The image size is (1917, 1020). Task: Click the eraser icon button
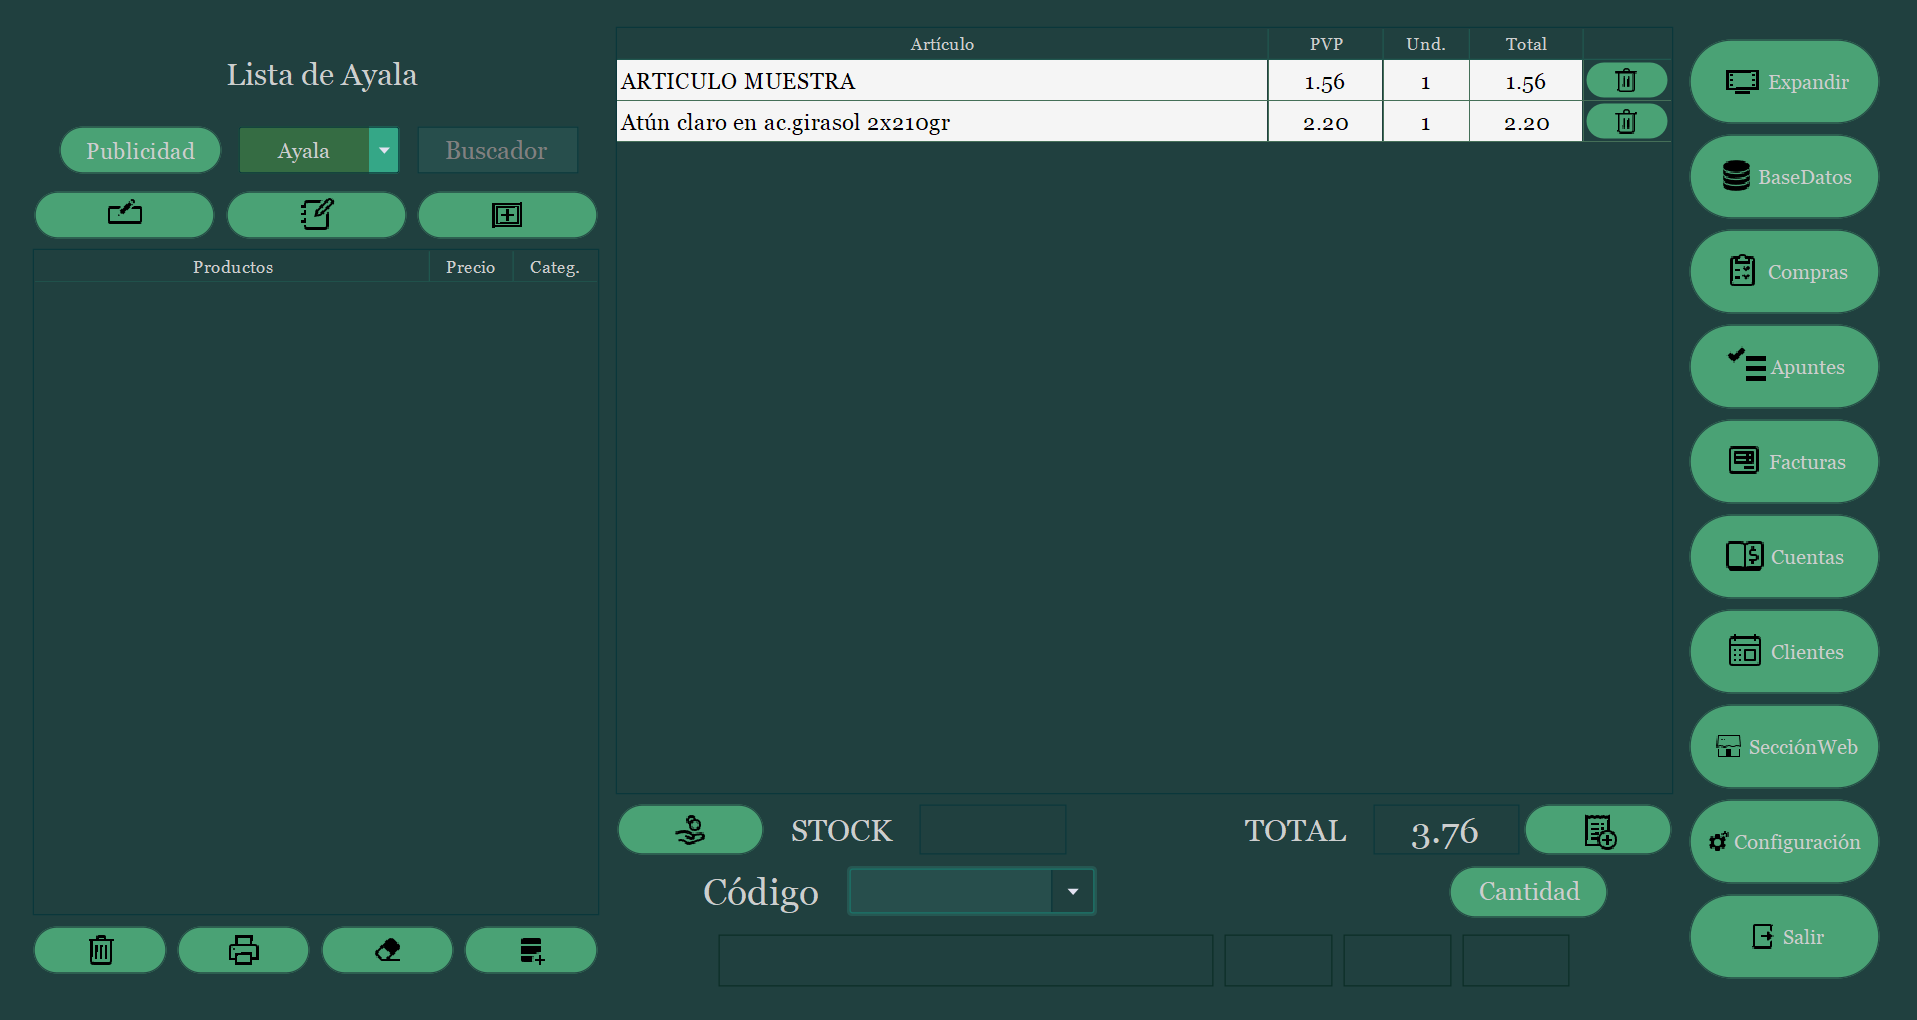click(x=387, y=950)
